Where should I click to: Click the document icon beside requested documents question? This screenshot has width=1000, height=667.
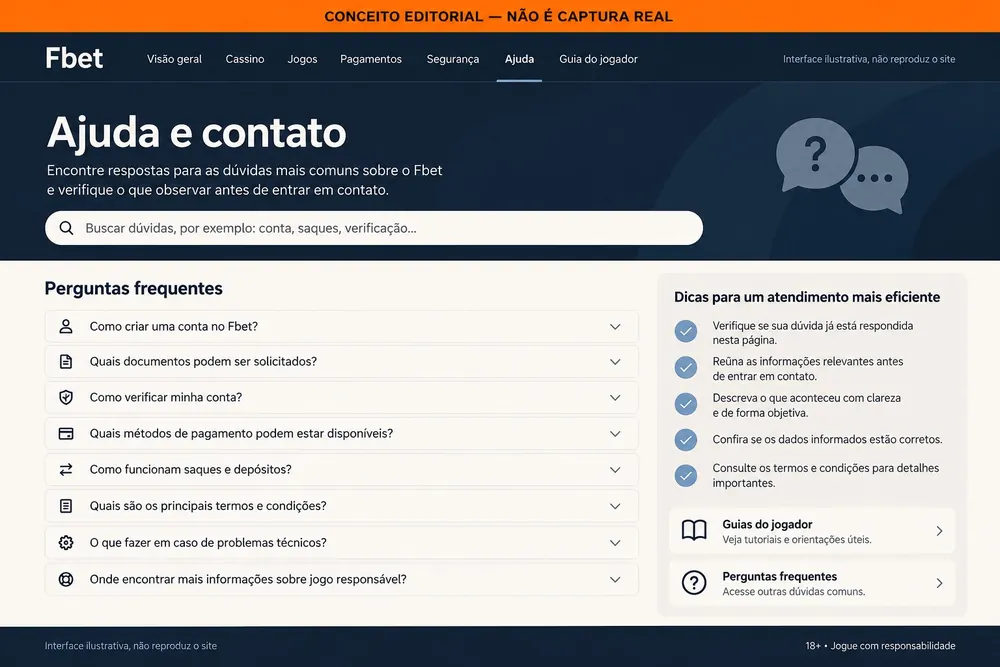(66, 362)
